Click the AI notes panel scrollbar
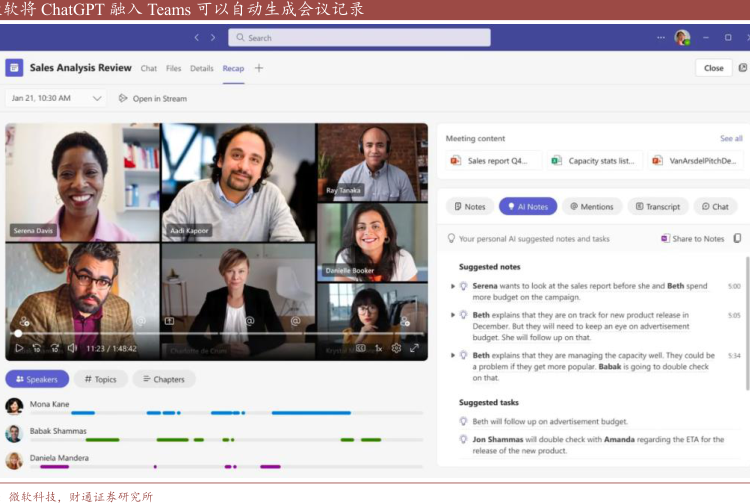 [748, 323]
